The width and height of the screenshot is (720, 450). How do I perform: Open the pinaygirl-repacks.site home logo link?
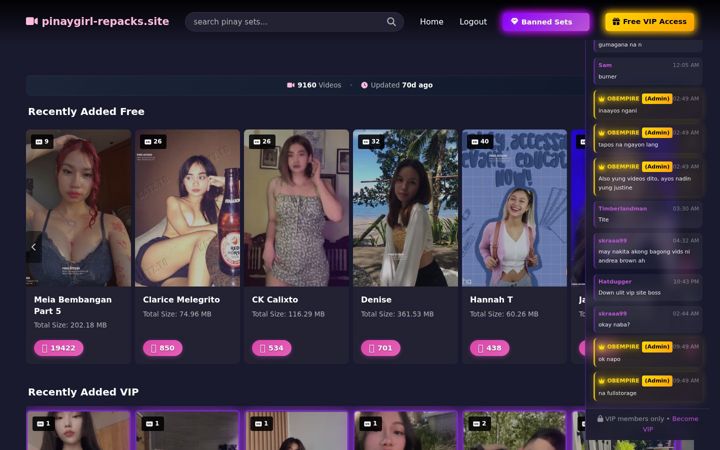tap(97, 21)
